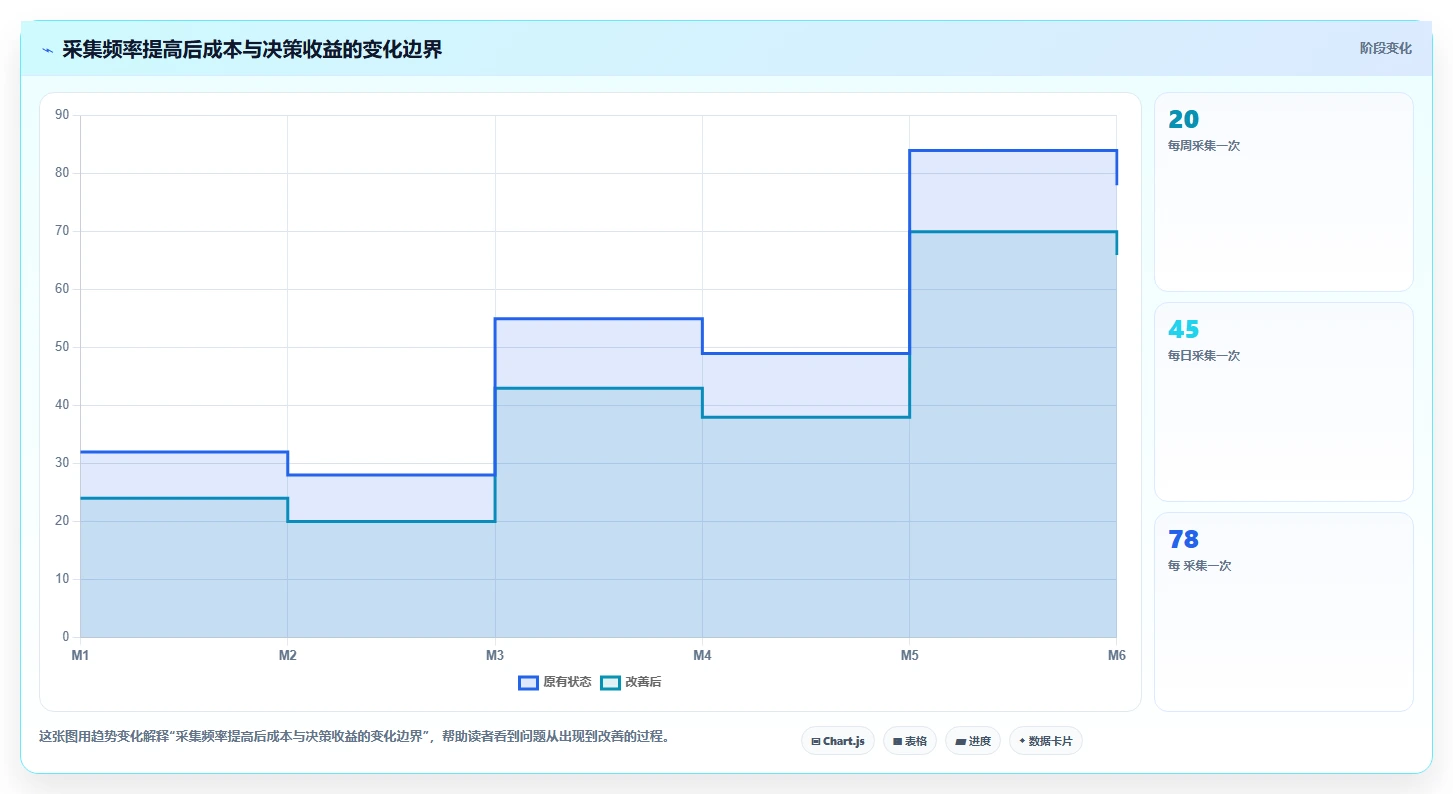Click the teal 改善后 legend color box
Image resolution: width=1453 pixels, height=794 pixels.
click(x=611, y=682)
